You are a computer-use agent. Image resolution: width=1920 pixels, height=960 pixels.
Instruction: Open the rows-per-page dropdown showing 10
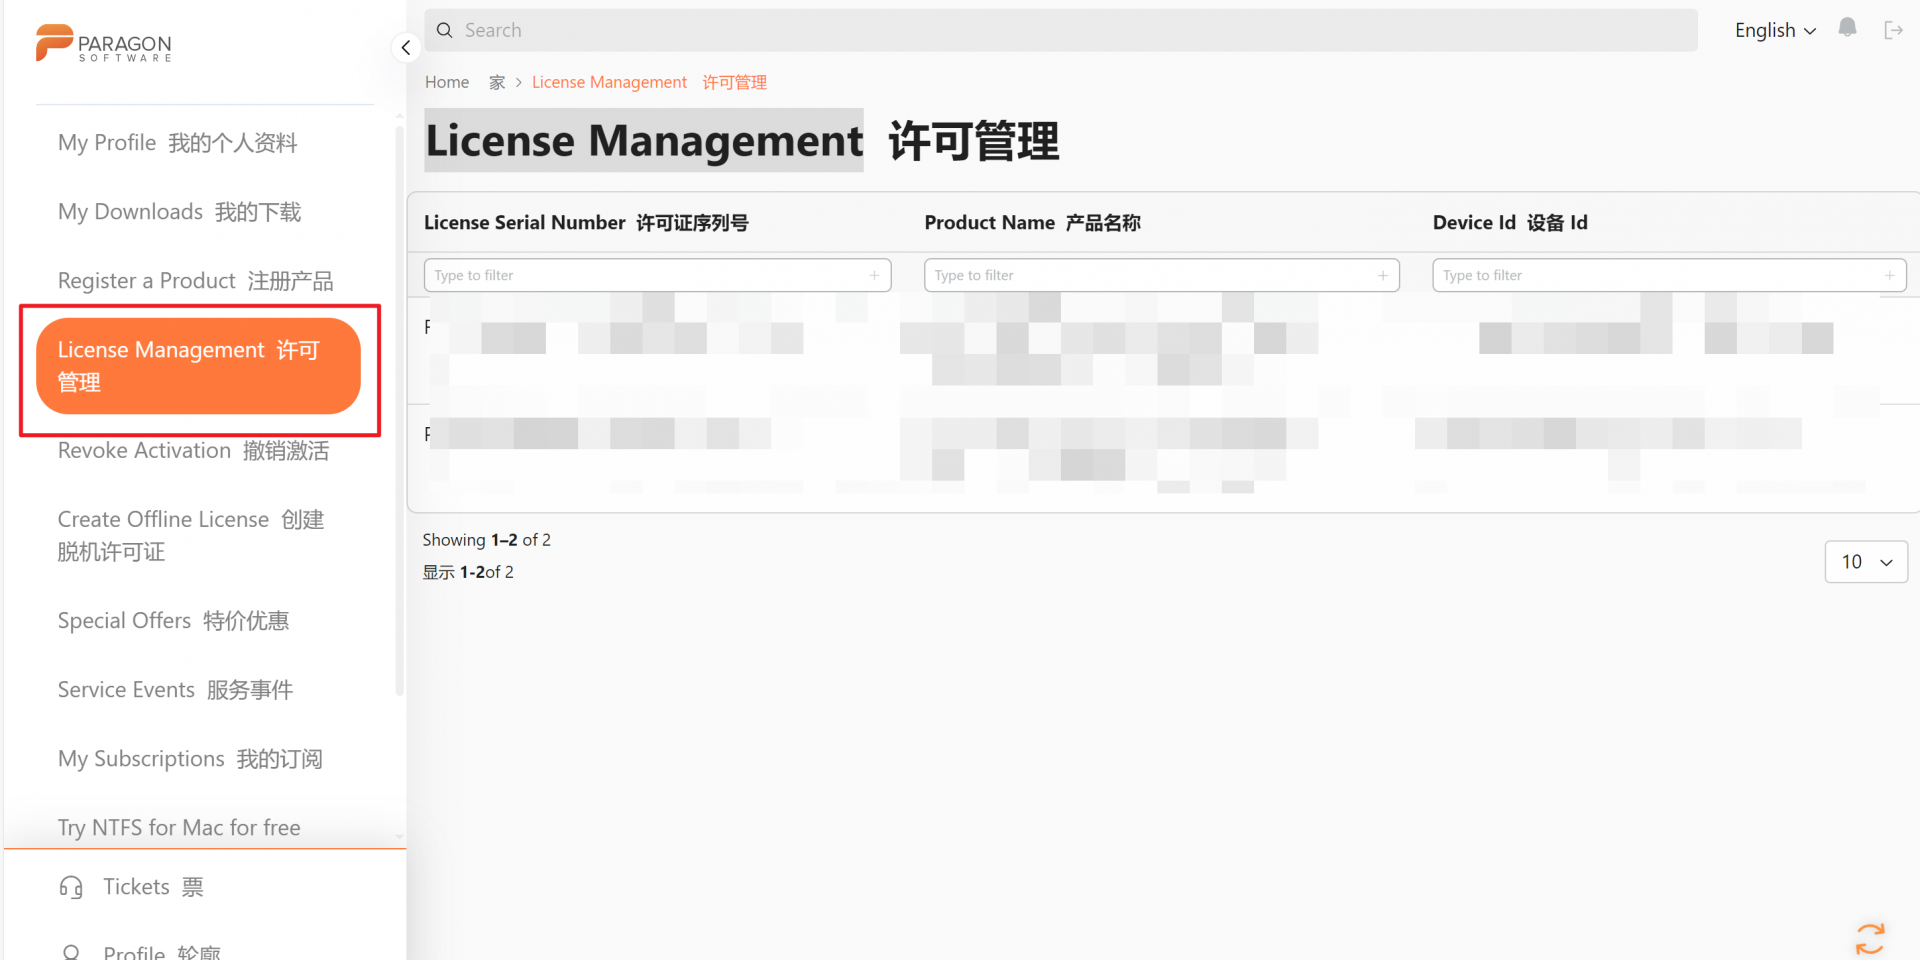(1866, 562)
